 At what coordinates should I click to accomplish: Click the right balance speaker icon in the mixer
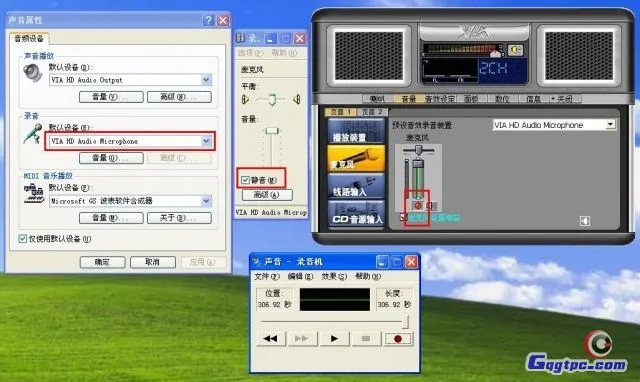tap(297, 99)
